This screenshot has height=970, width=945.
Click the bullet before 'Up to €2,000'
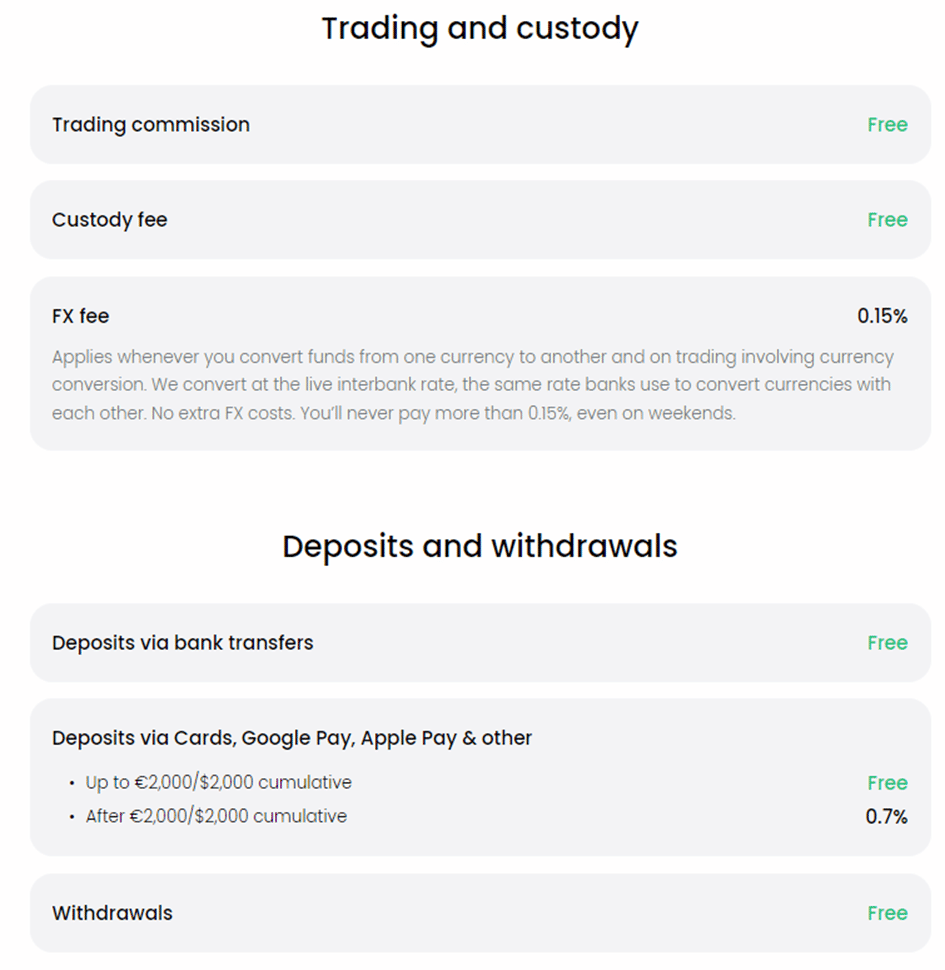point(72,784)
